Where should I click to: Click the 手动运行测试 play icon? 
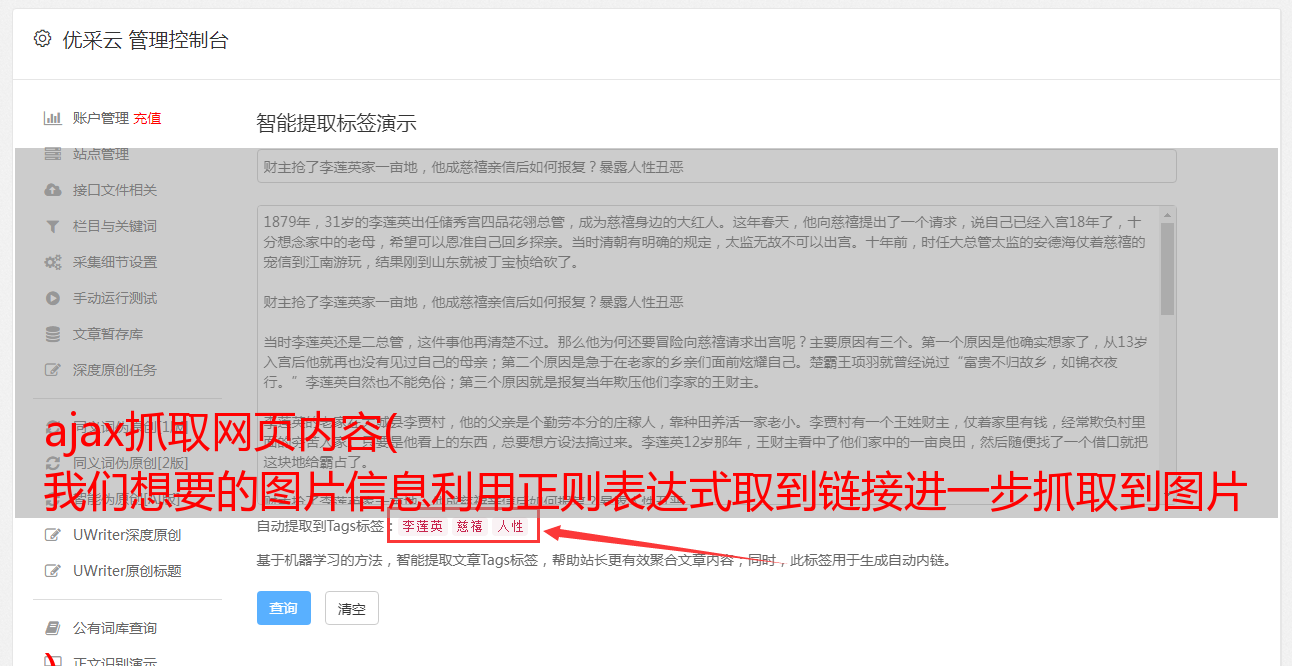point(53,298)
